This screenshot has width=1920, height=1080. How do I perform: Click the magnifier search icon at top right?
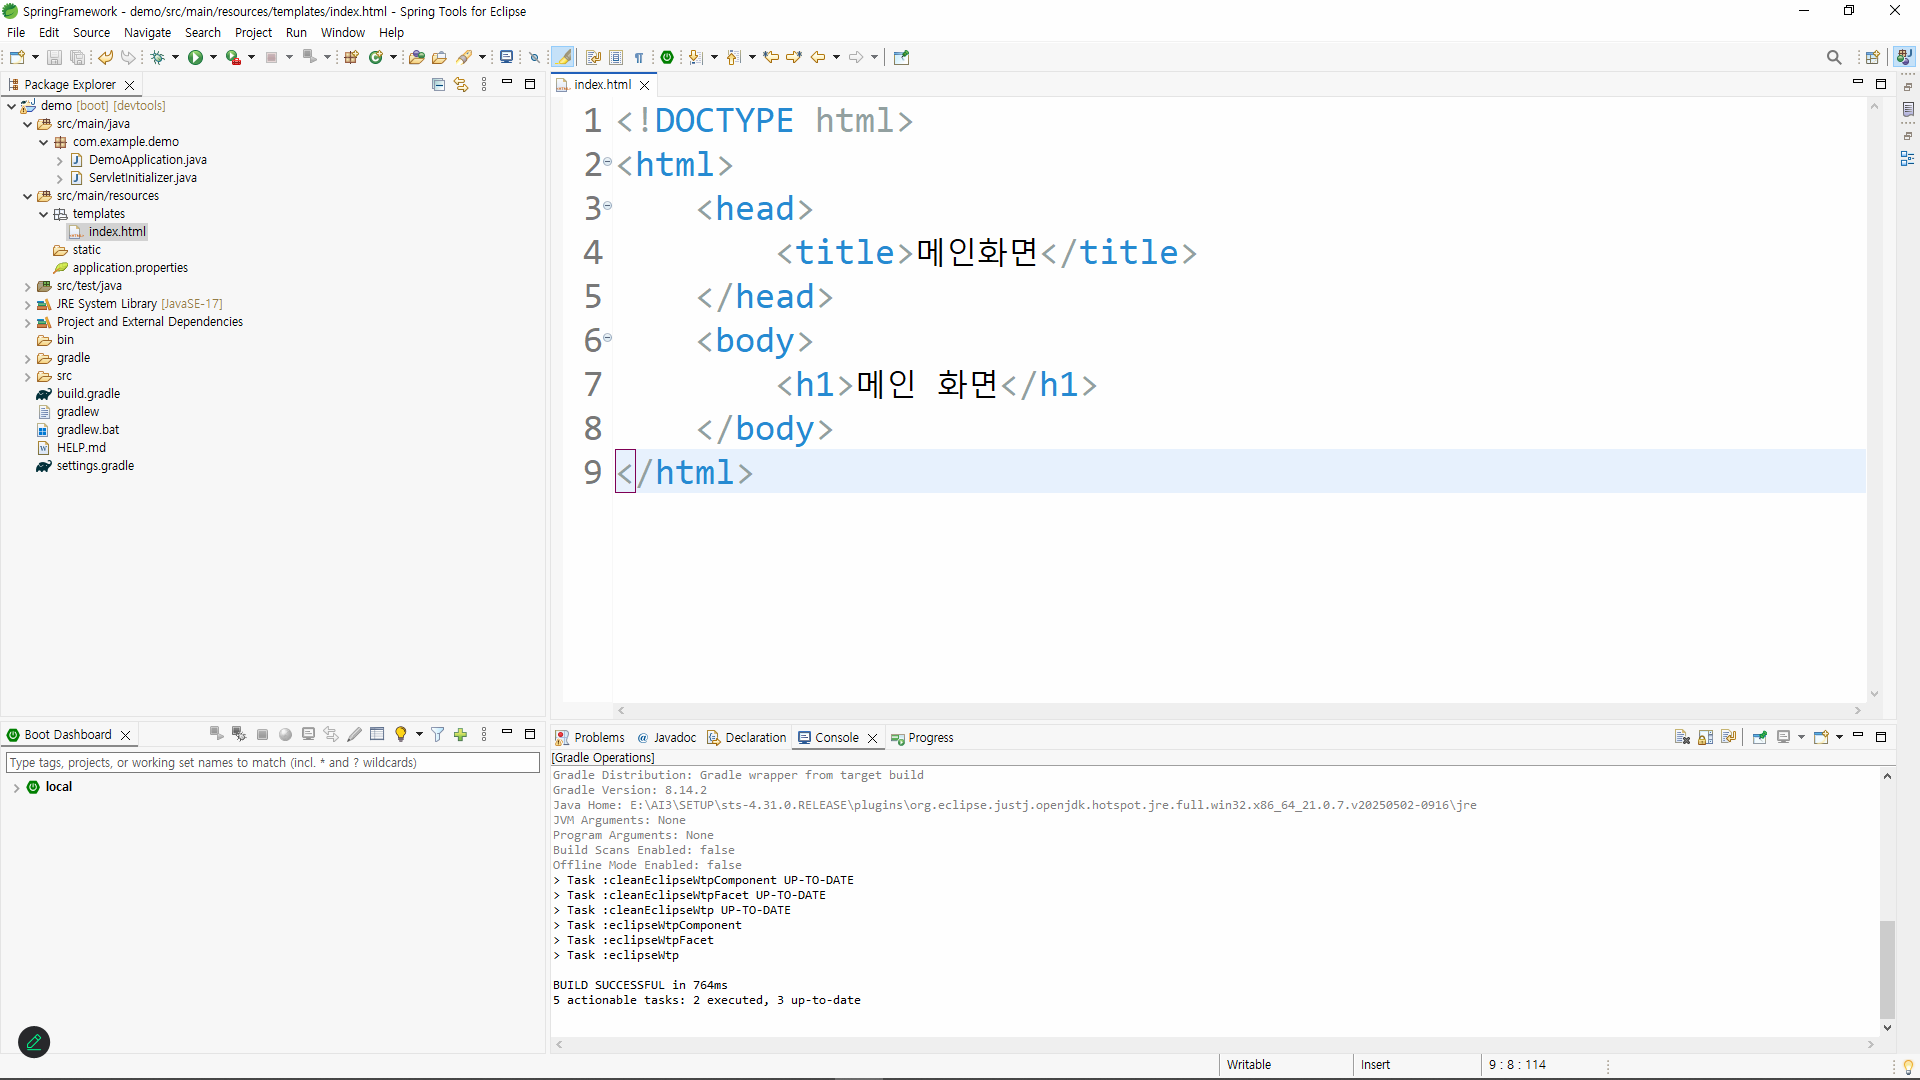pyautogui.click(x=1834, y=57)
